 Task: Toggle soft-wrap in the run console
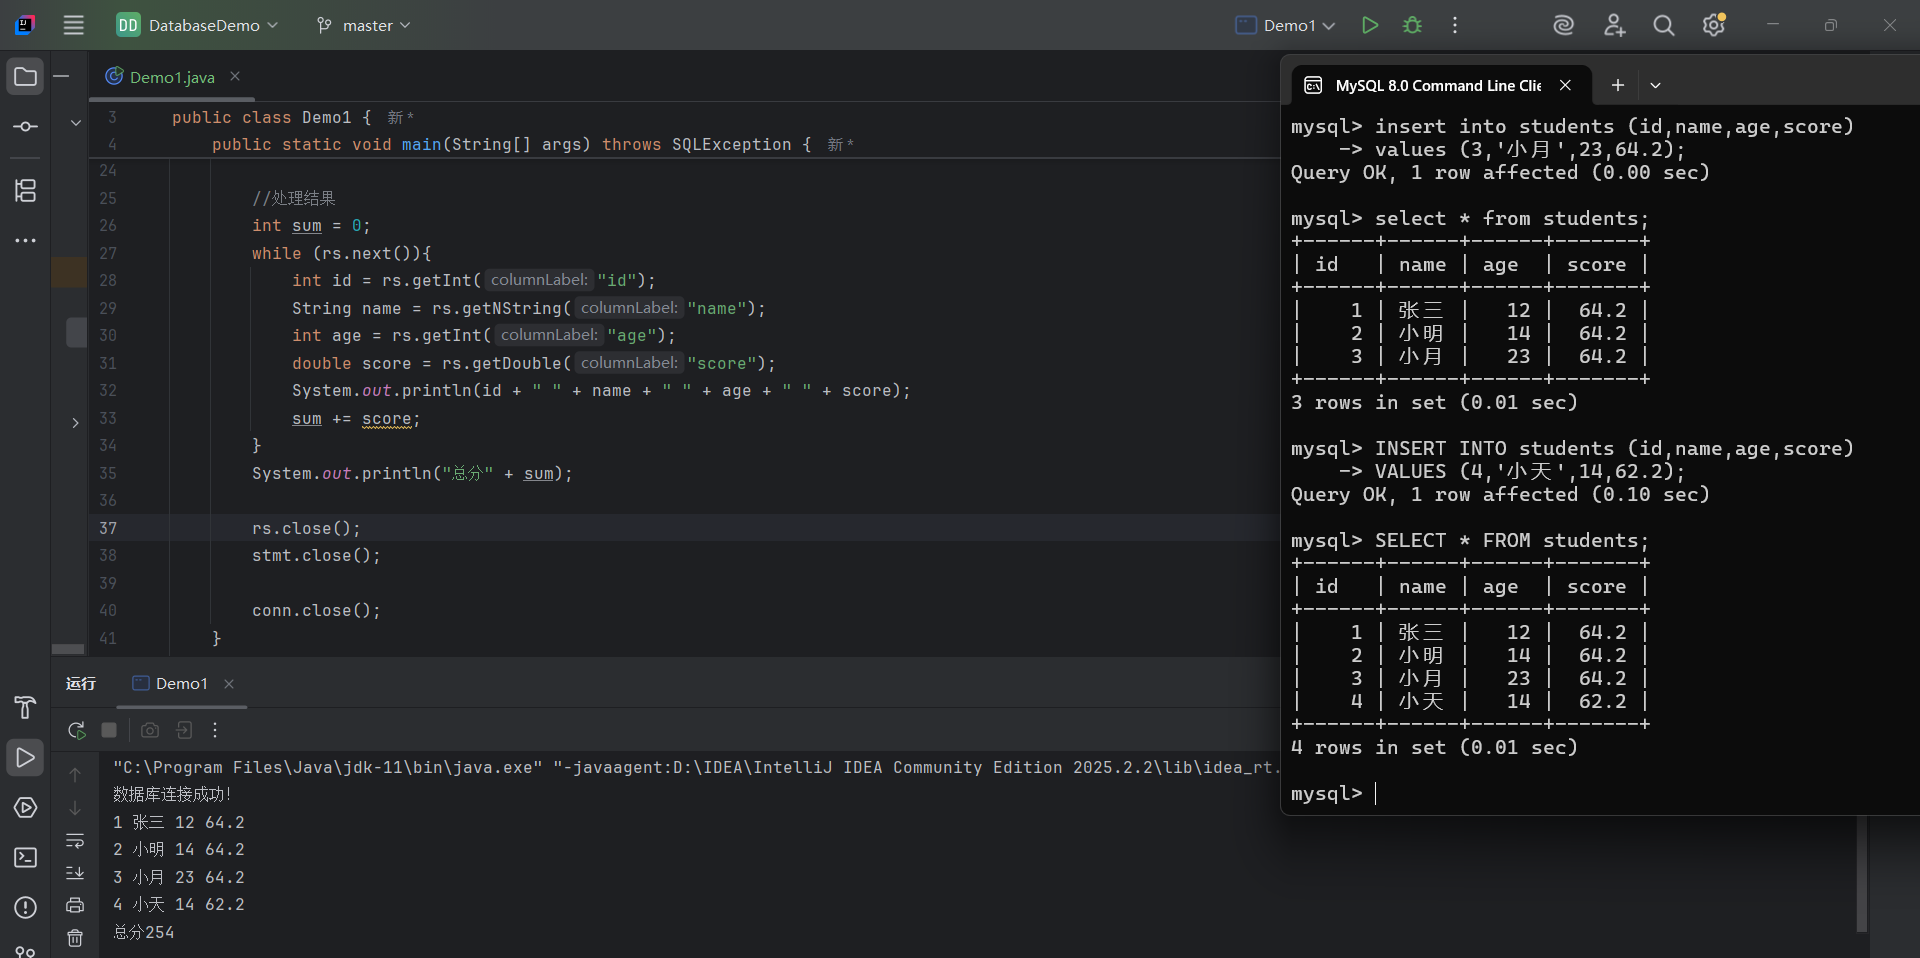(75, 841)
